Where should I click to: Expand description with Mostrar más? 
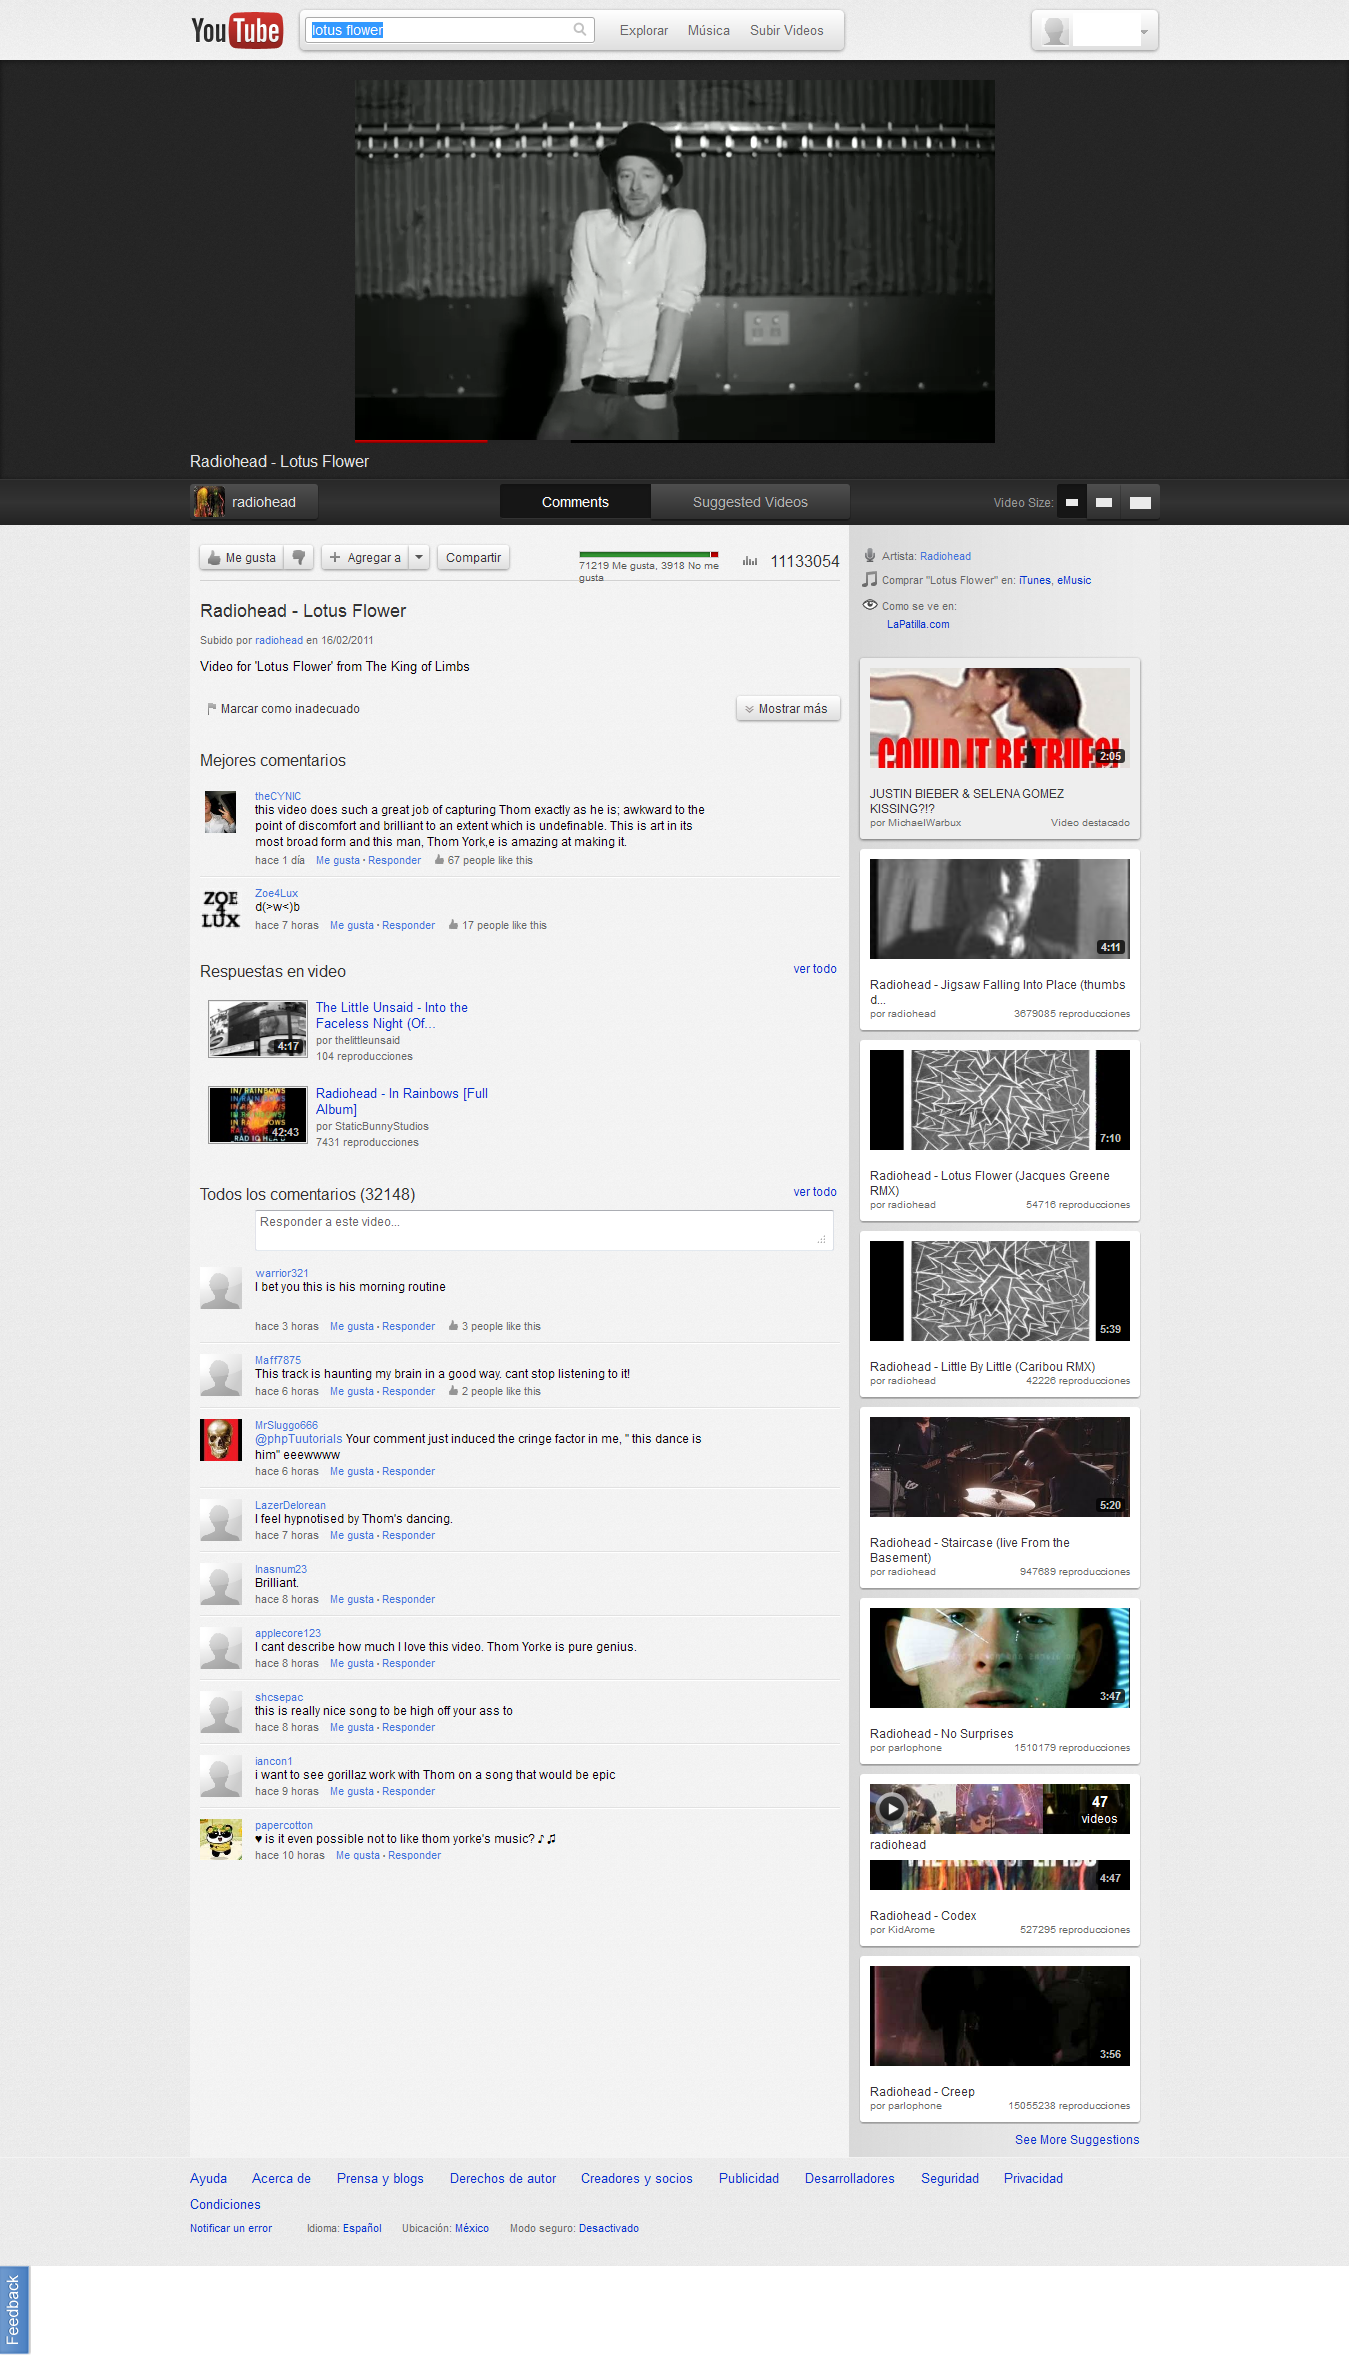click(788, 709)
